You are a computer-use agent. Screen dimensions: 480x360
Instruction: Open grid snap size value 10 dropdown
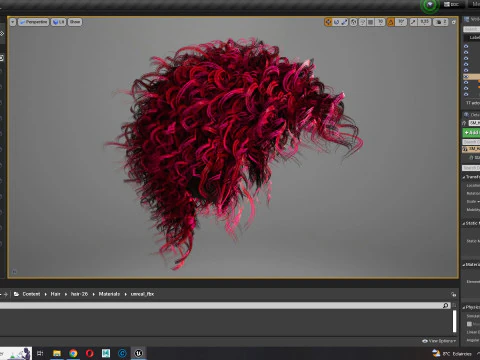coord(380,22)
